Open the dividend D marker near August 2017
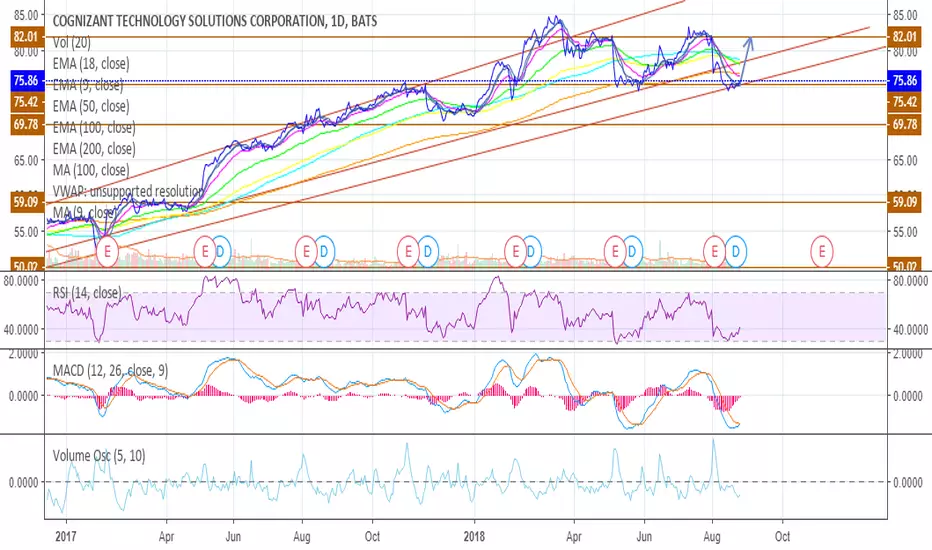 tap(323, 252)
